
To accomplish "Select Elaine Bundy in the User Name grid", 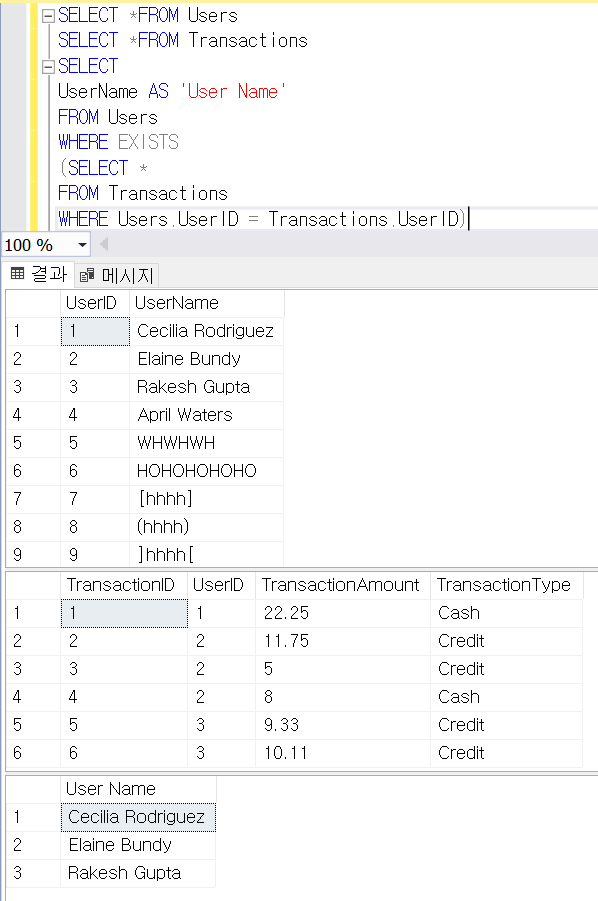I will pos(138,845).
